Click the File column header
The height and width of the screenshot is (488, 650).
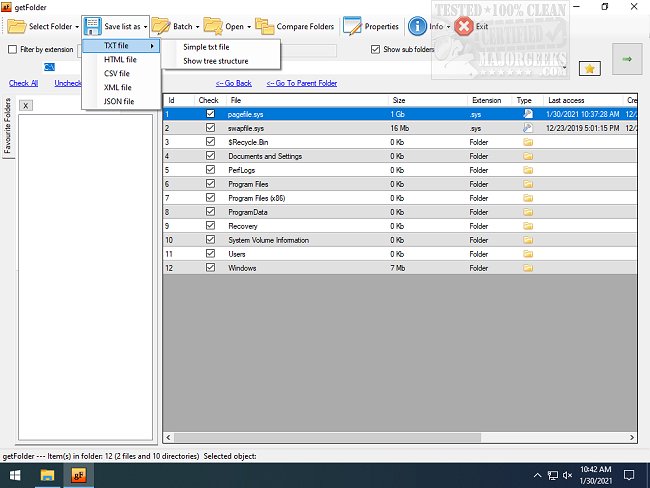tap(307, 100)
